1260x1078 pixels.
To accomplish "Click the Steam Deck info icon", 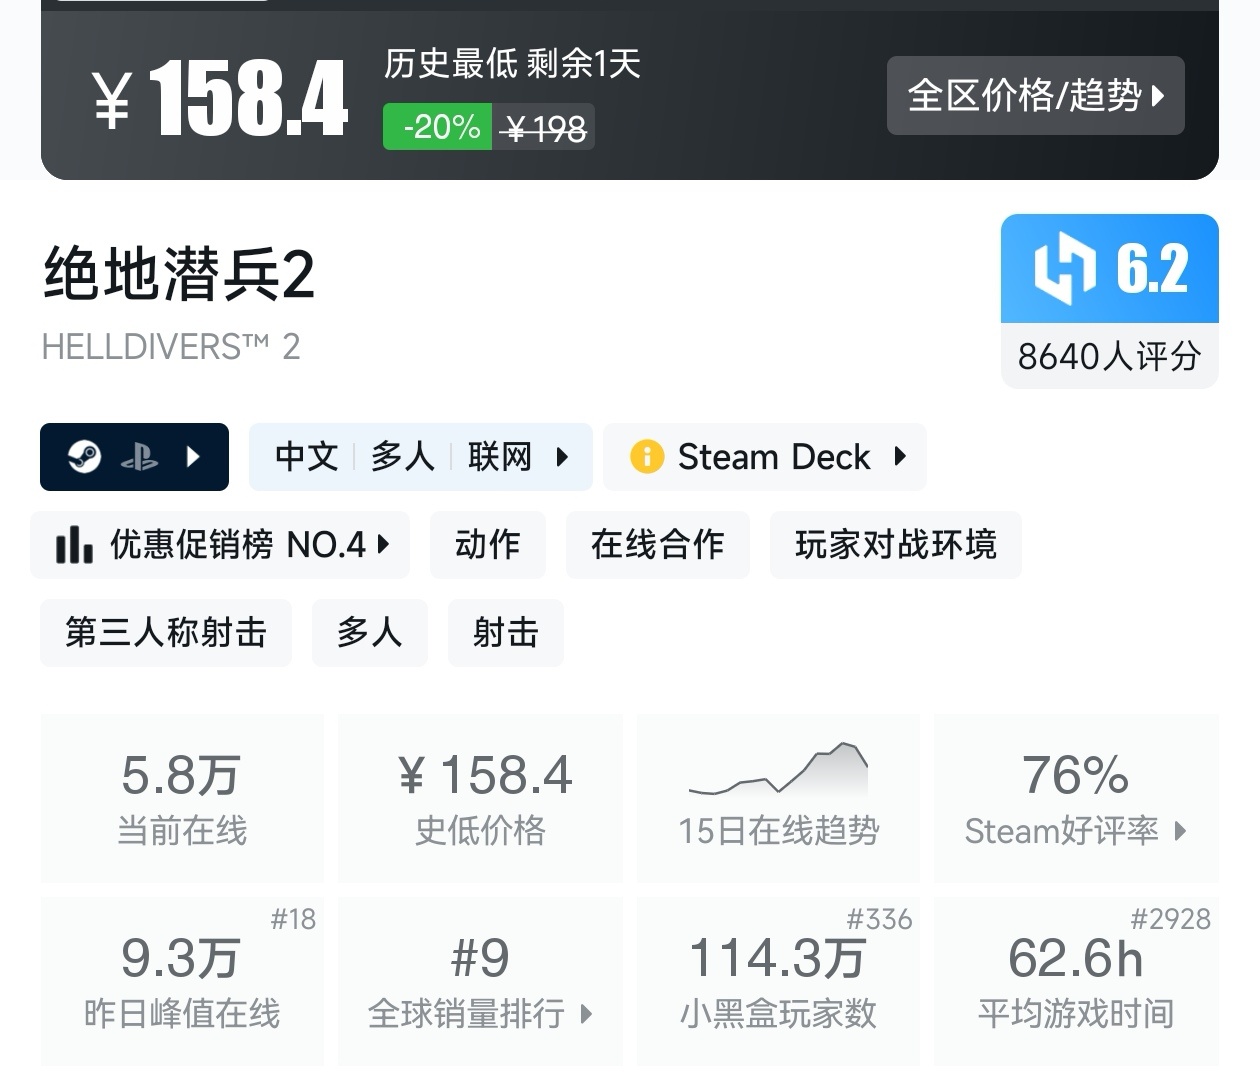I will [647, 457].
